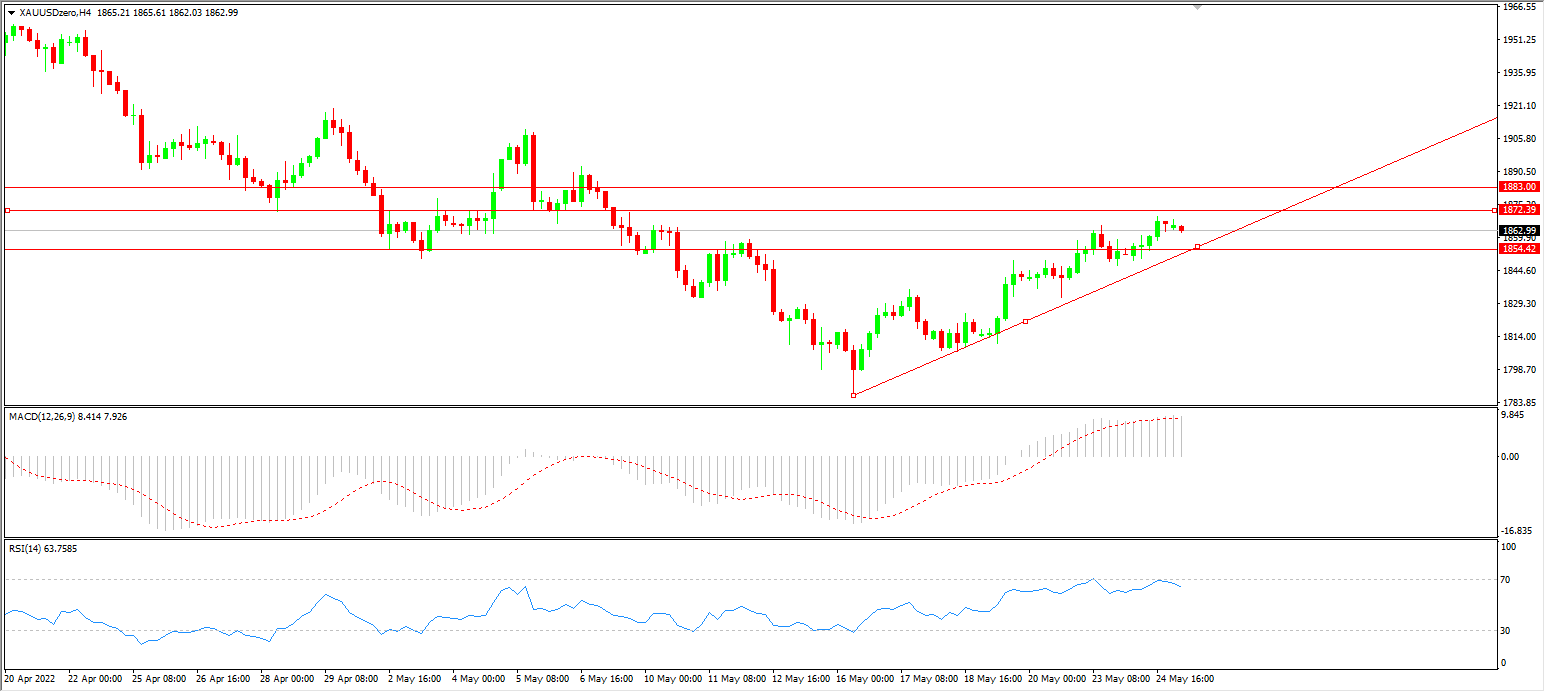
Task: Click the 28 Apr 00:00 time label
Action: point(288,678)
